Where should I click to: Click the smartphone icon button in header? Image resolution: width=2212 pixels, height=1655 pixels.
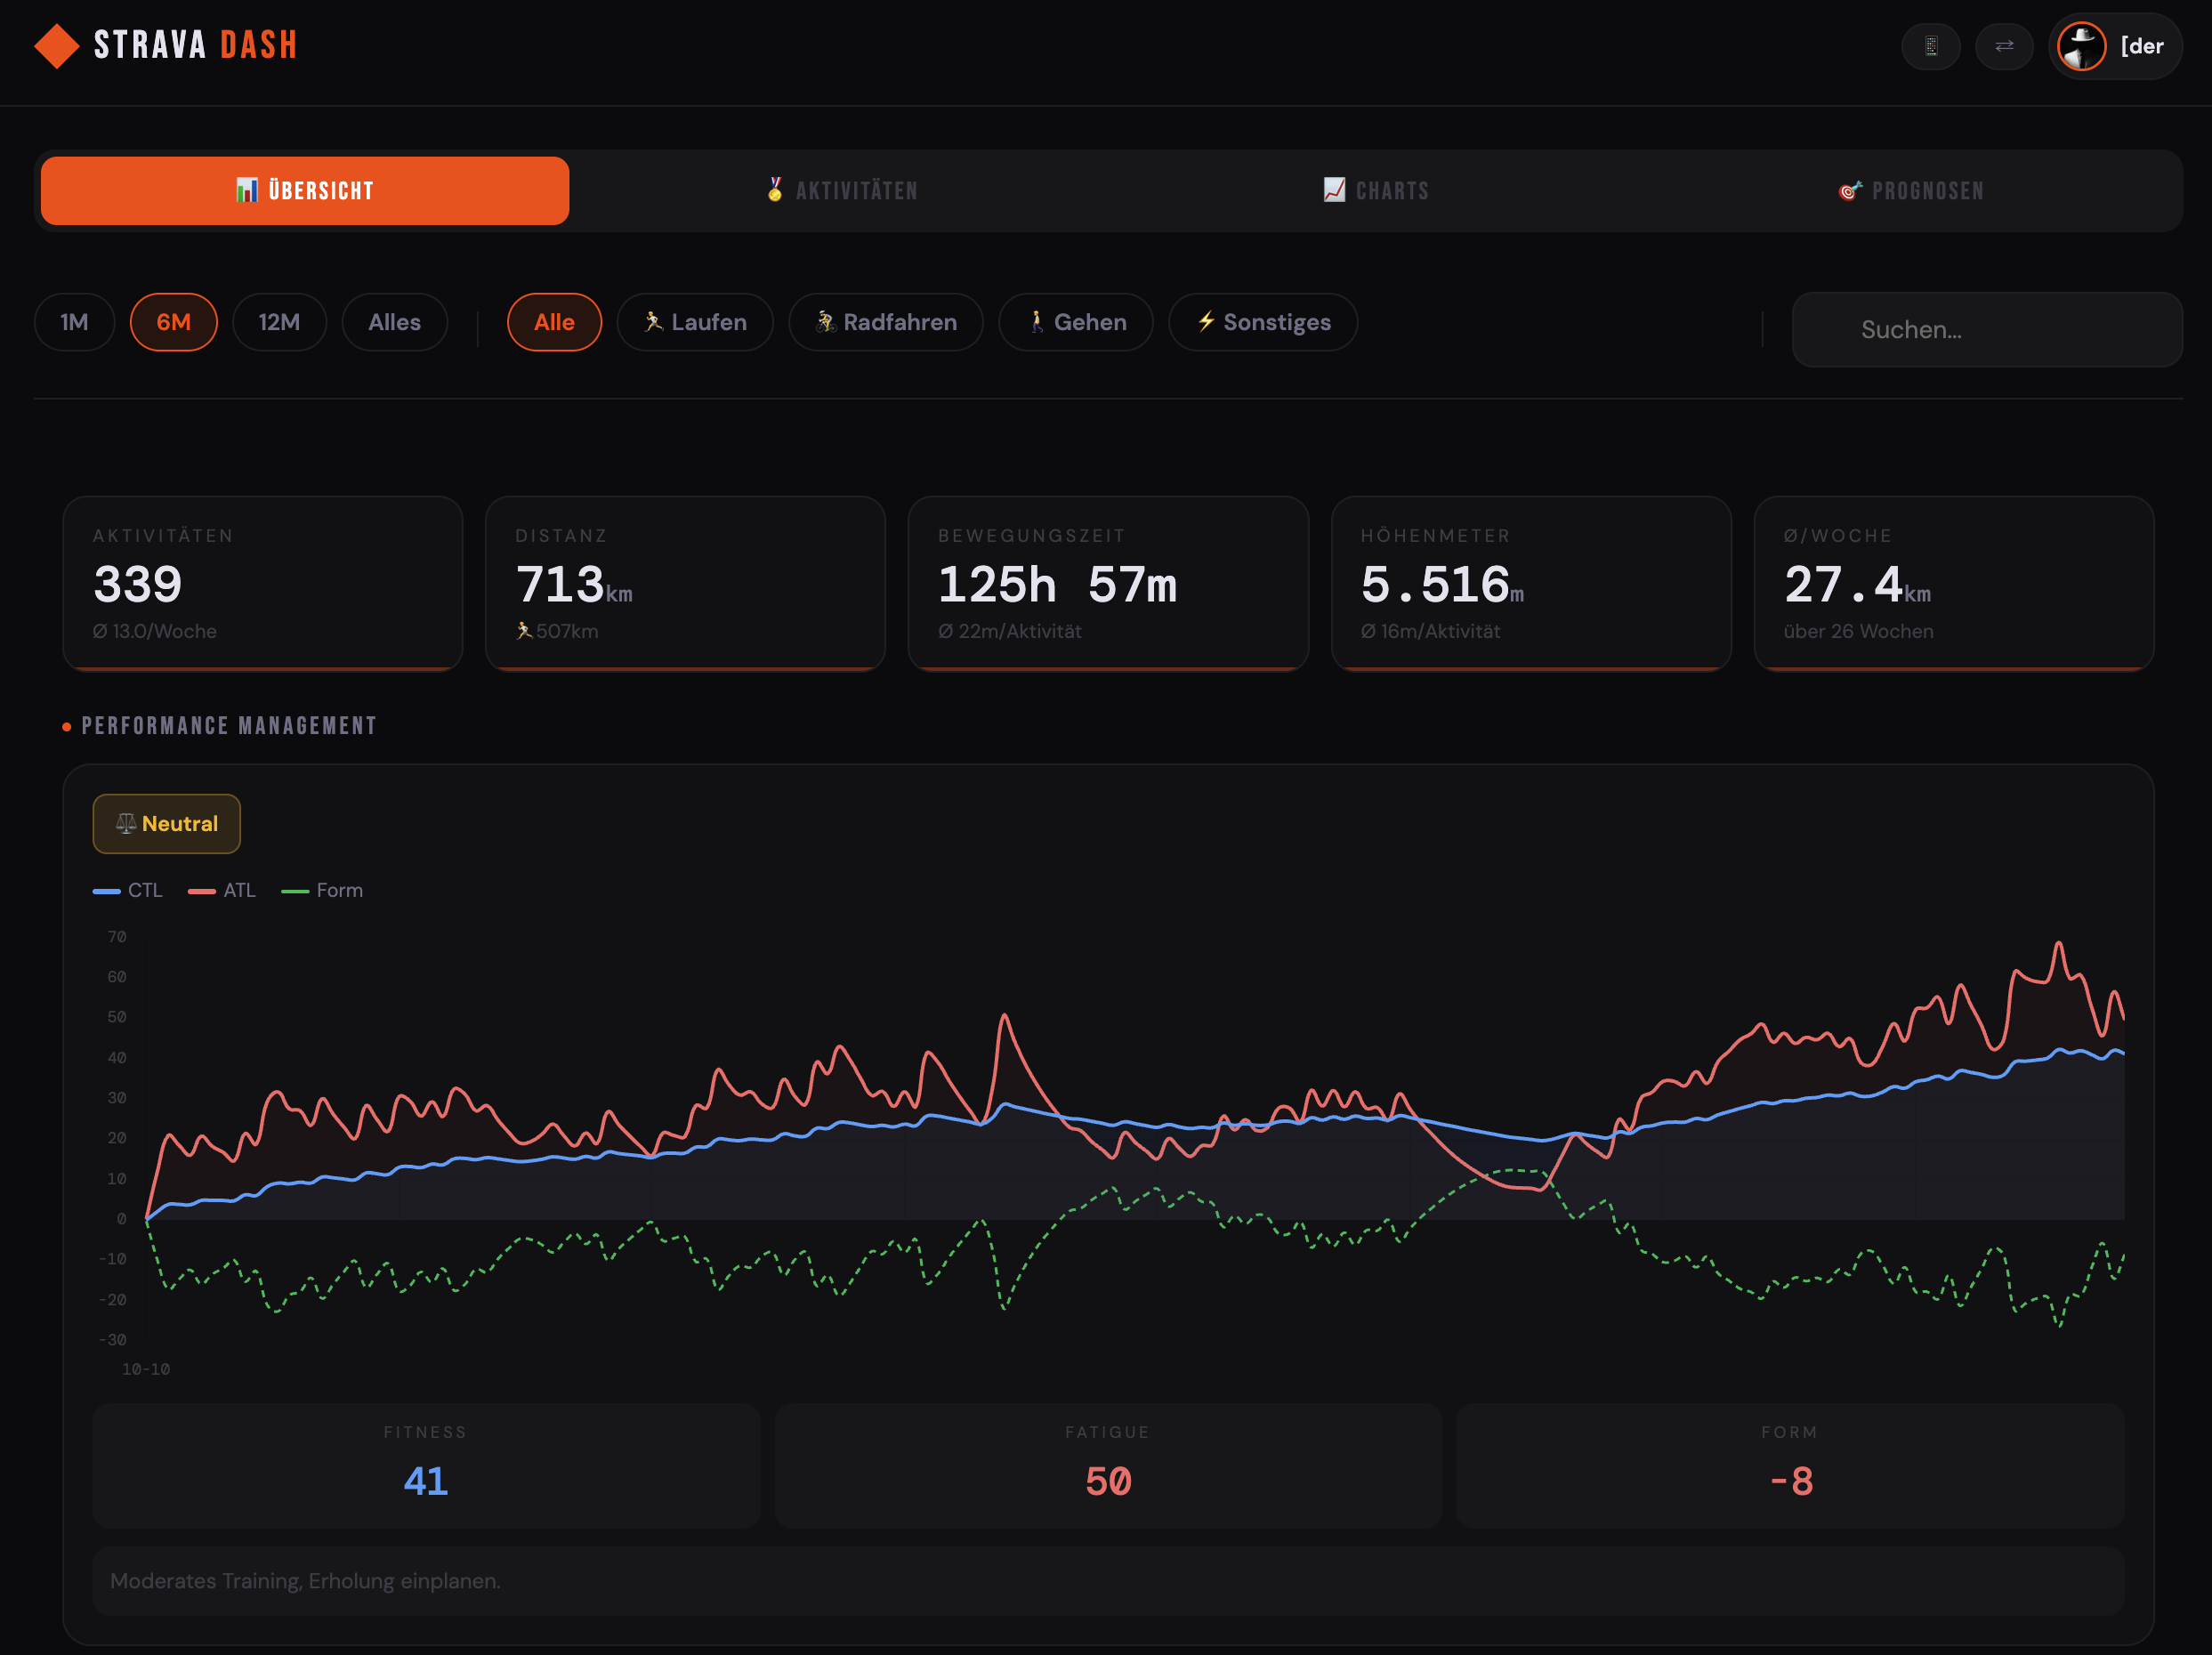coord(1930,46)
